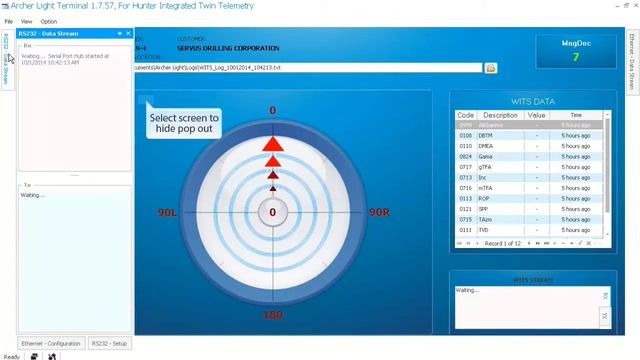Click the WITS DATA scrollbar down arrow
This screenshot has width=640, height=360.
click(607, 234)
